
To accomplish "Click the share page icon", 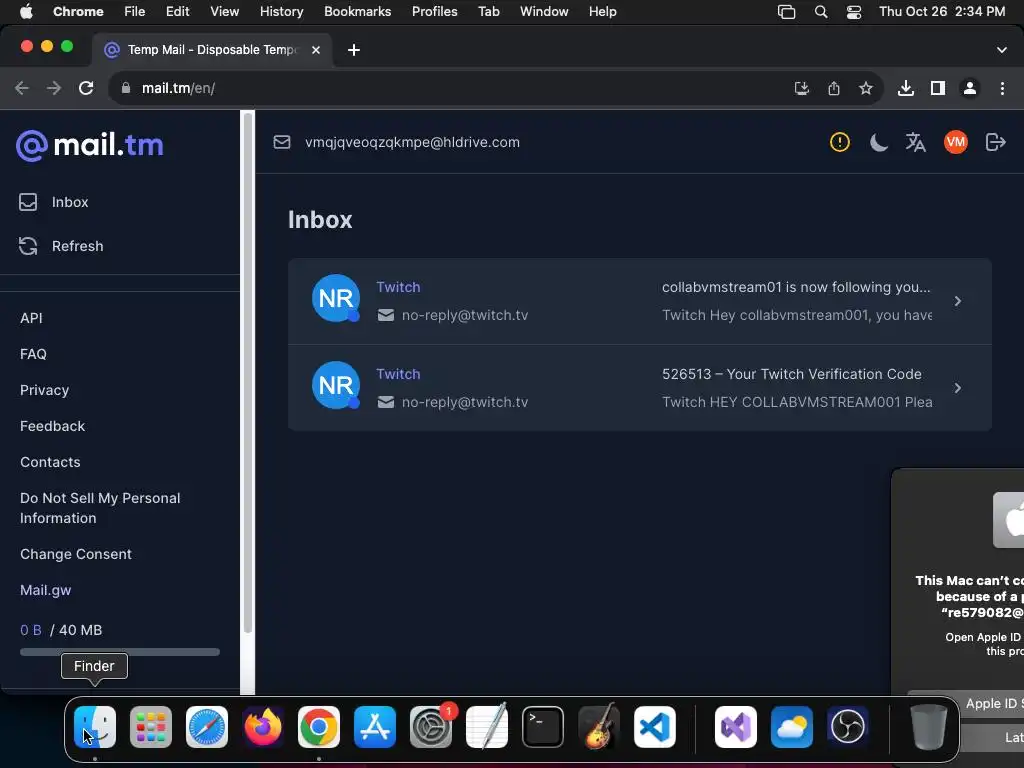I will point(834,88).
